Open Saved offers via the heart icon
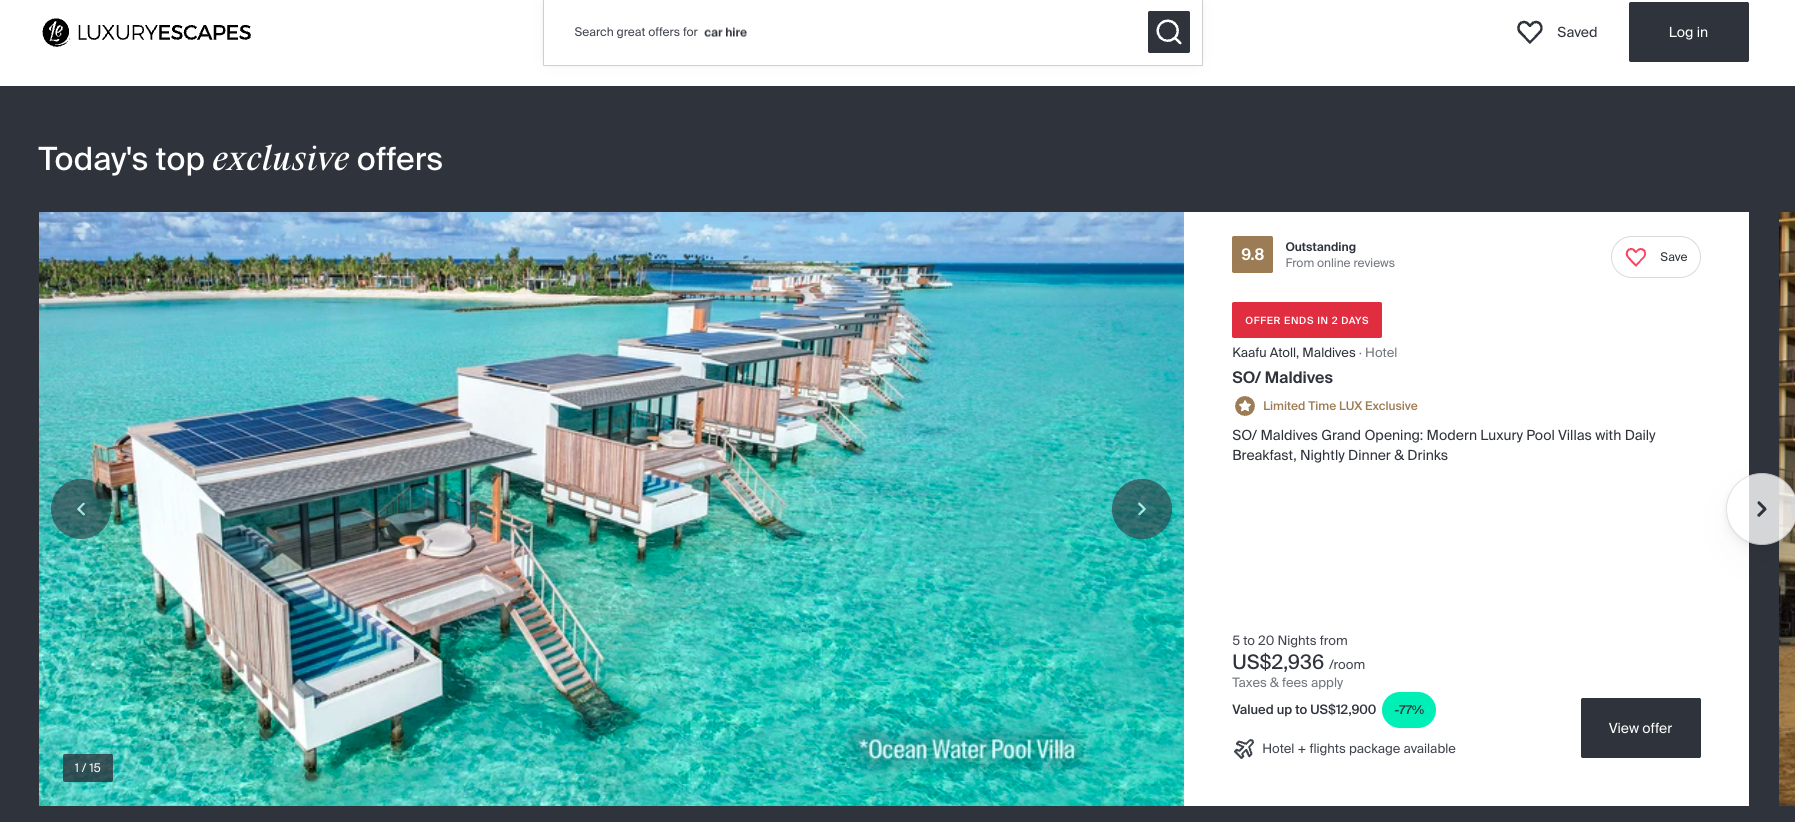The height and width of the screenshot is (822, 1795). (1529, 32)
